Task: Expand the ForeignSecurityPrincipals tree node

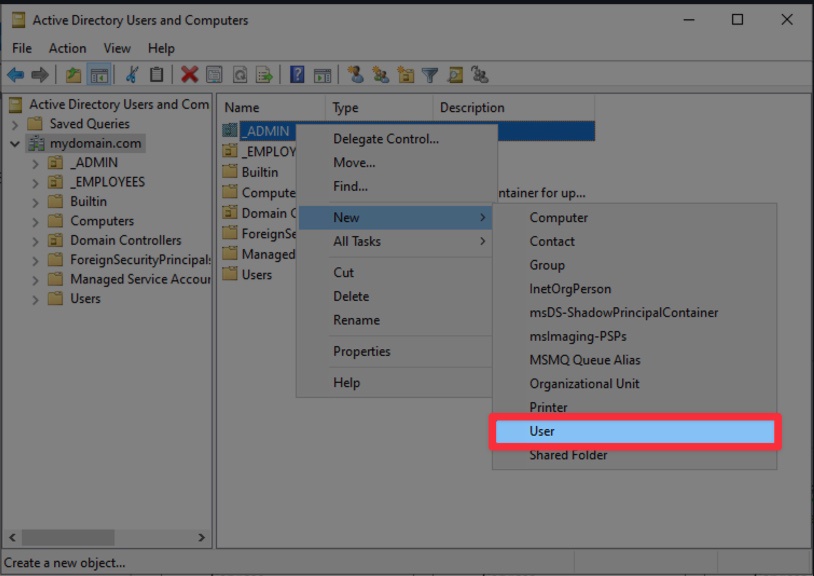Action: coord(35,260)
